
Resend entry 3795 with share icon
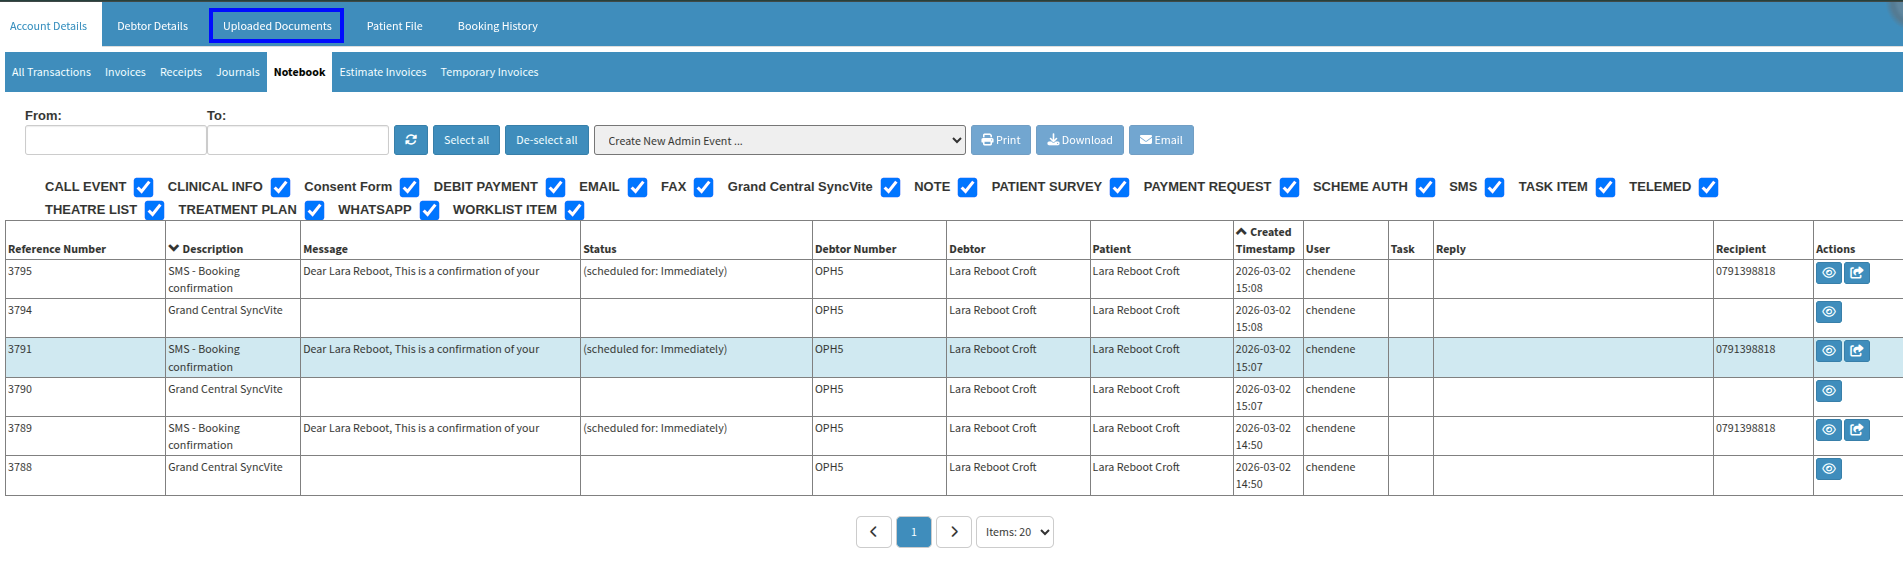click(x=1857, y=273)
